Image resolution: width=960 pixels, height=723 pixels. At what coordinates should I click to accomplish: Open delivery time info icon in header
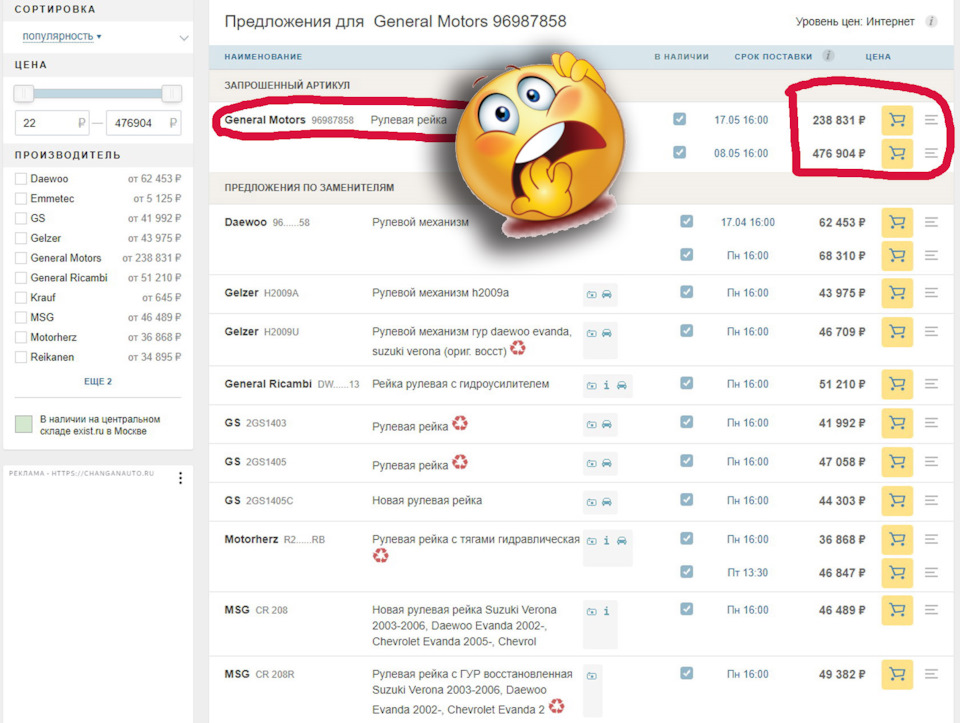[828, 56]
